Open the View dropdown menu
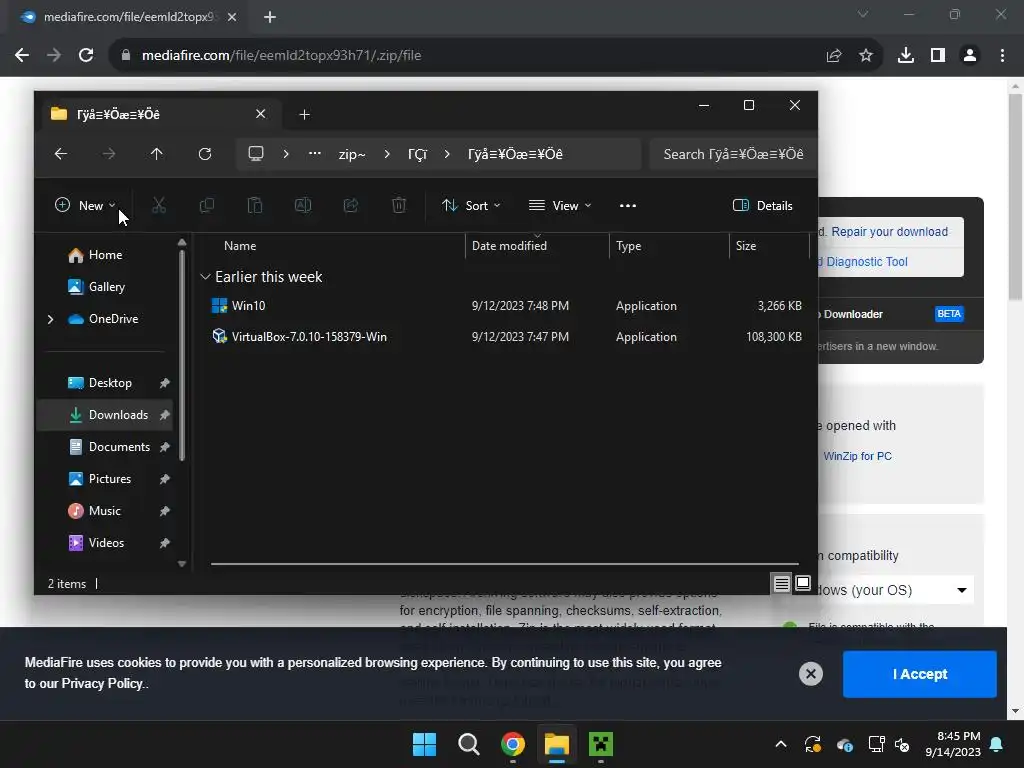The width and height of the screenshot is (1024, 768). (x=560, y=206)
